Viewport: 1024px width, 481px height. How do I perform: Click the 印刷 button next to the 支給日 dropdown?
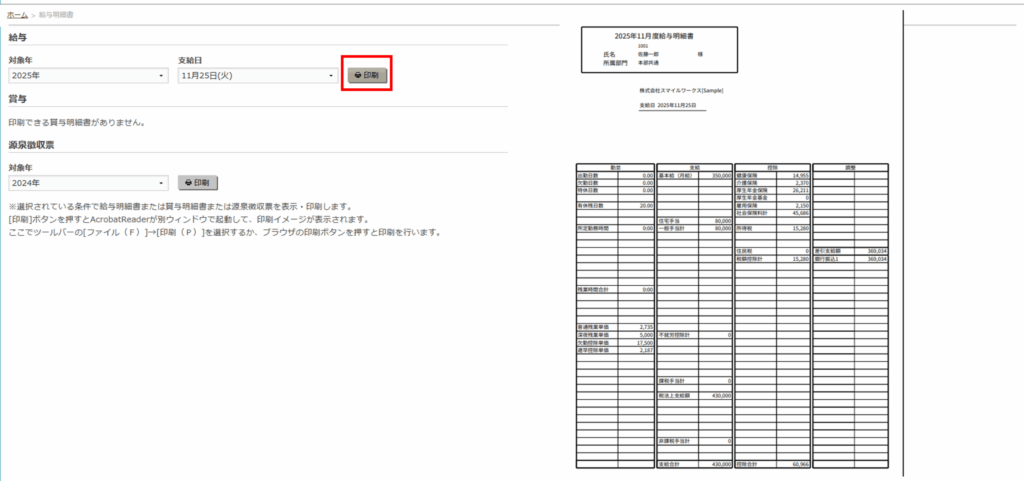pyautogui.click(x=367, y=75)
